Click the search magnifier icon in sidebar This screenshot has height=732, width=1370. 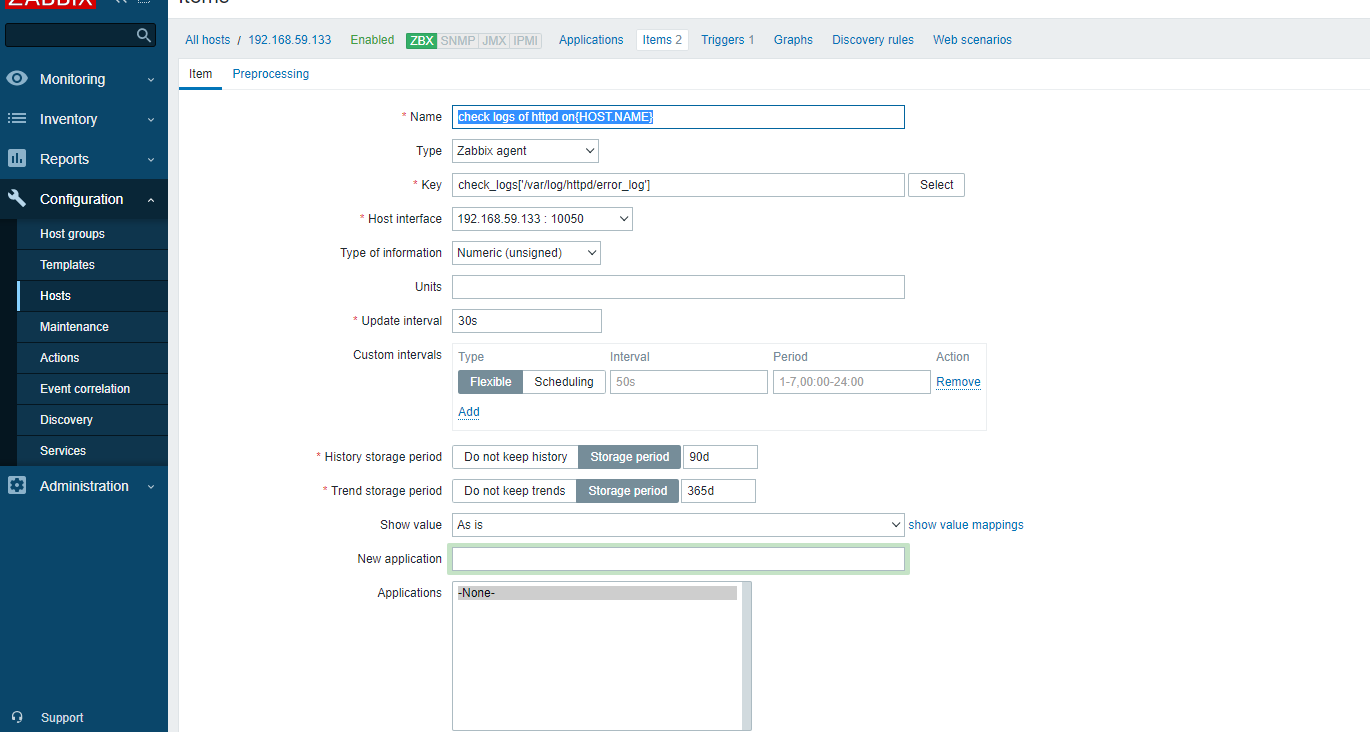(x=144, y=35)
